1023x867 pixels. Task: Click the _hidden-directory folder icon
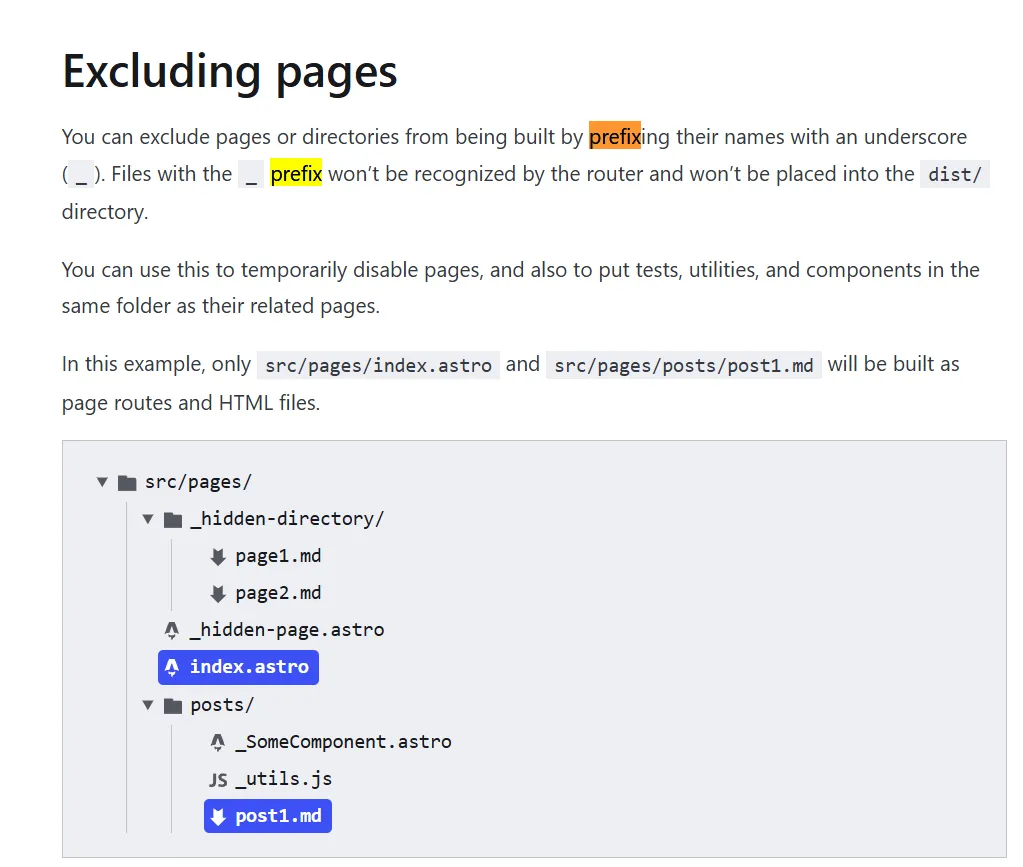173,520
